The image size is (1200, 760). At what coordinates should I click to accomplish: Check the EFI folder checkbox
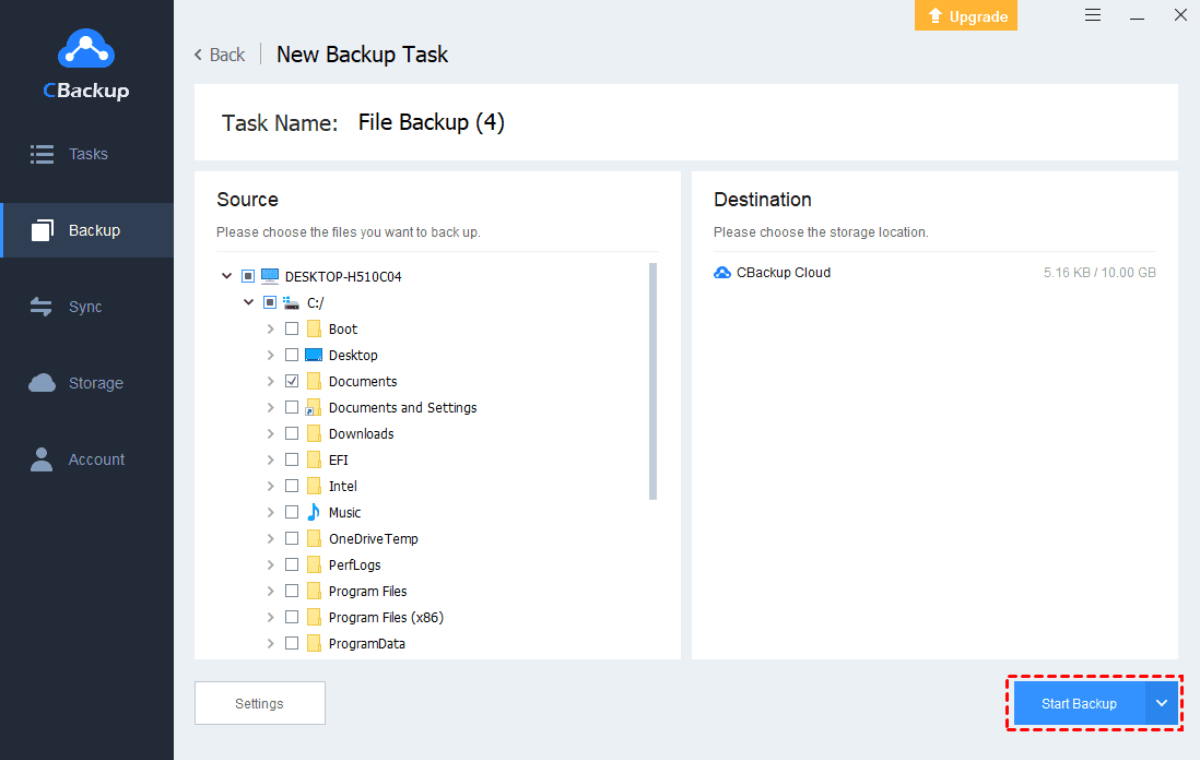click(292, 460)
